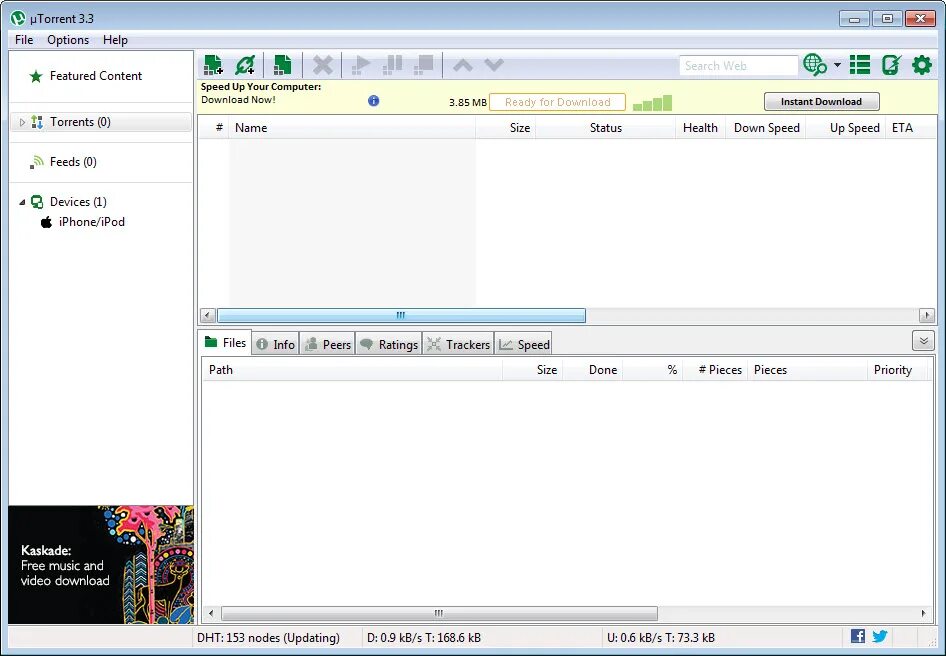Click the Twitter icon in status bar

[x=880, y=635]
